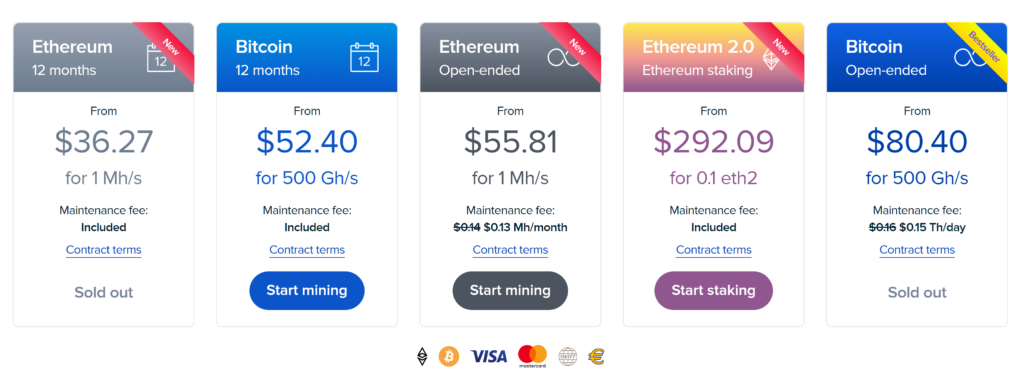Select the orange Bitcoin payment icon
This screenshot has height=380, width=1024.
tap(449, 356)
